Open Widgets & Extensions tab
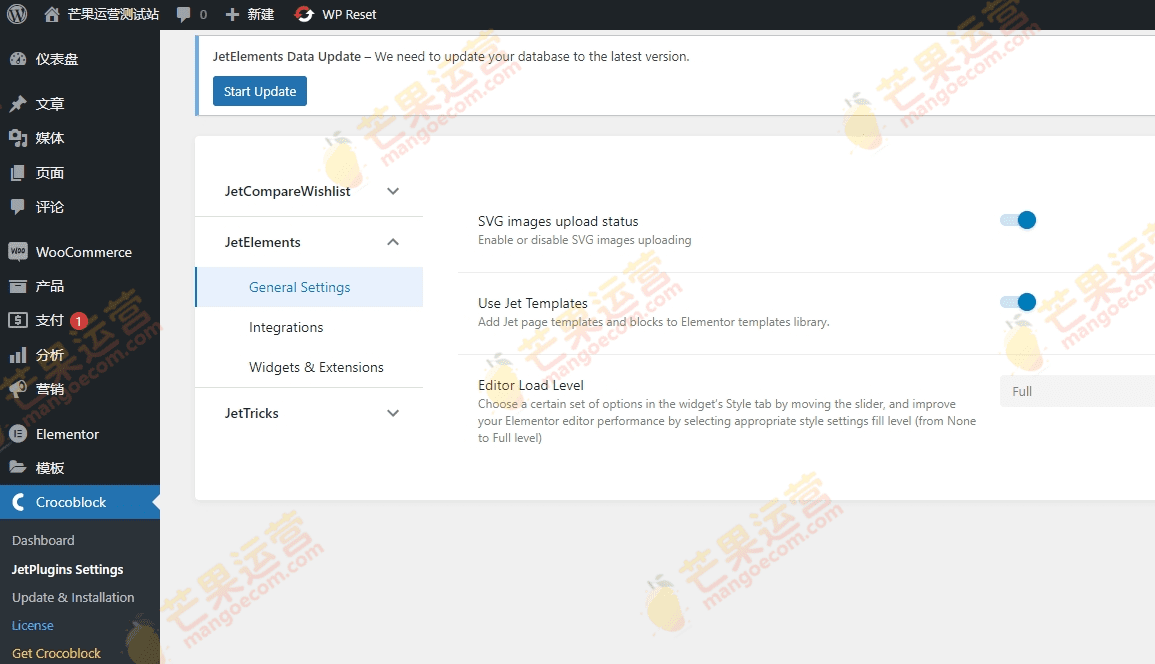Screen dimensions: 1155x664 pyautogui.click(x=316, y=367)
